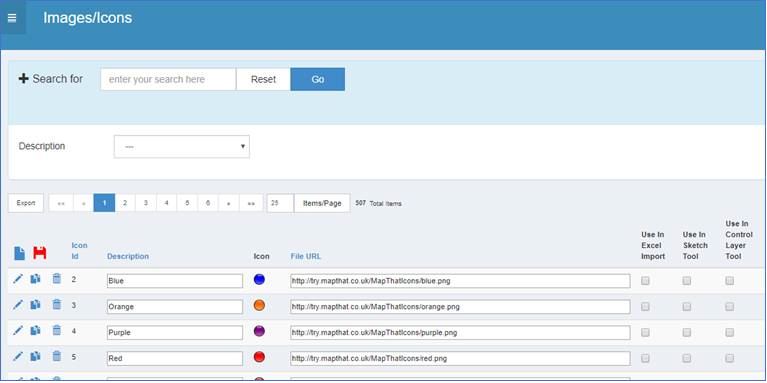Click the Export button
Screen dimensions: 767x383
[26, 203]
